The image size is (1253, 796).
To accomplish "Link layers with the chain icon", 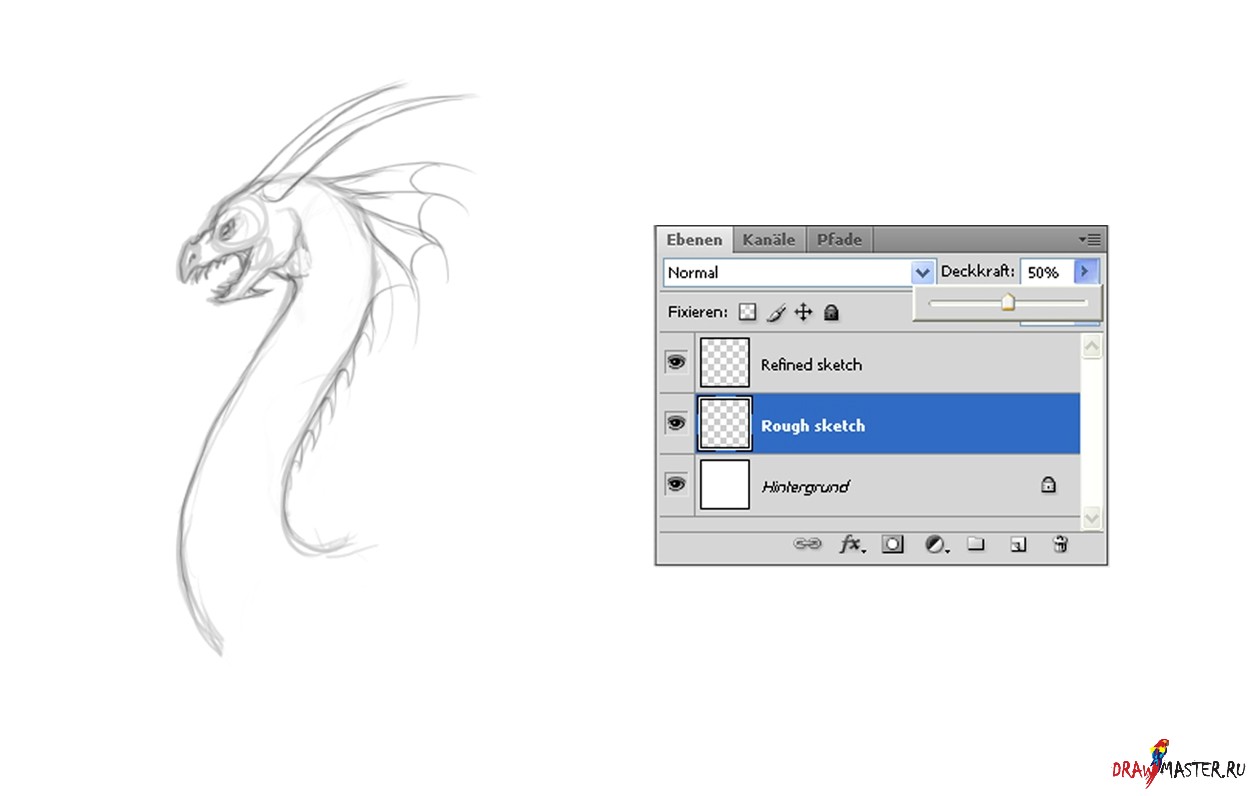I will click(x=807, y=544).
